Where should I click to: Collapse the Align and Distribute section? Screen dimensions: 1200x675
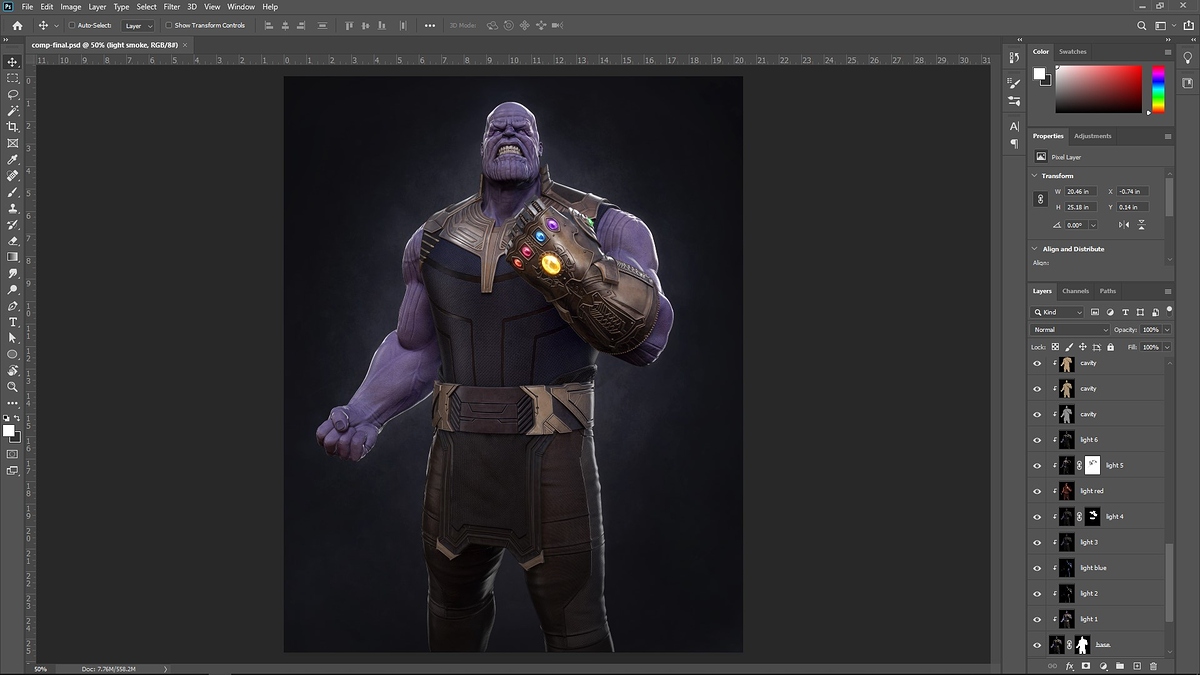pyautogui.click(x=1034, y=249)
